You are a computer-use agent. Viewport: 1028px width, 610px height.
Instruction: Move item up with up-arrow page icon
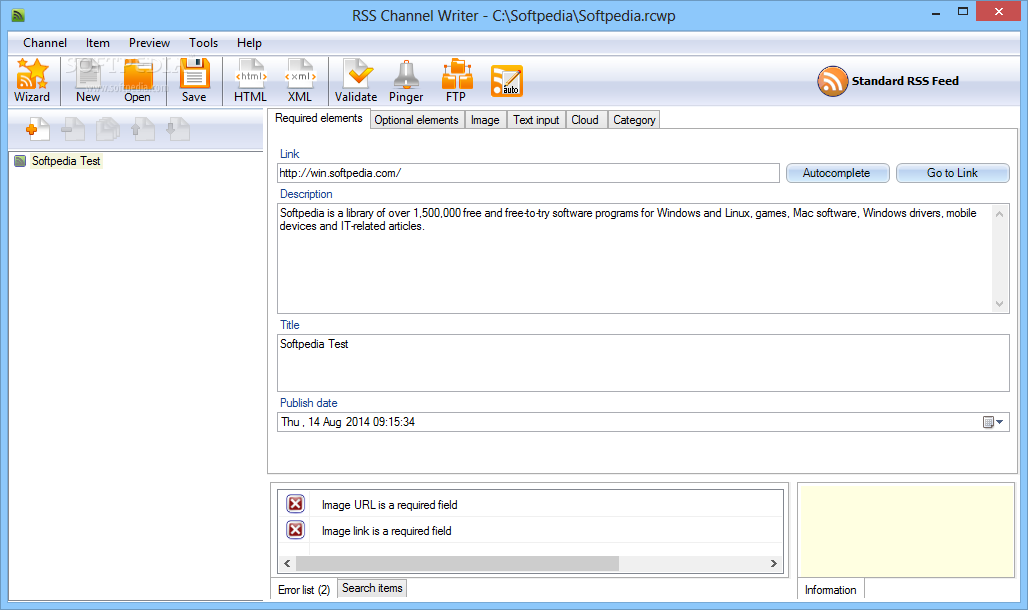point(143,129)
